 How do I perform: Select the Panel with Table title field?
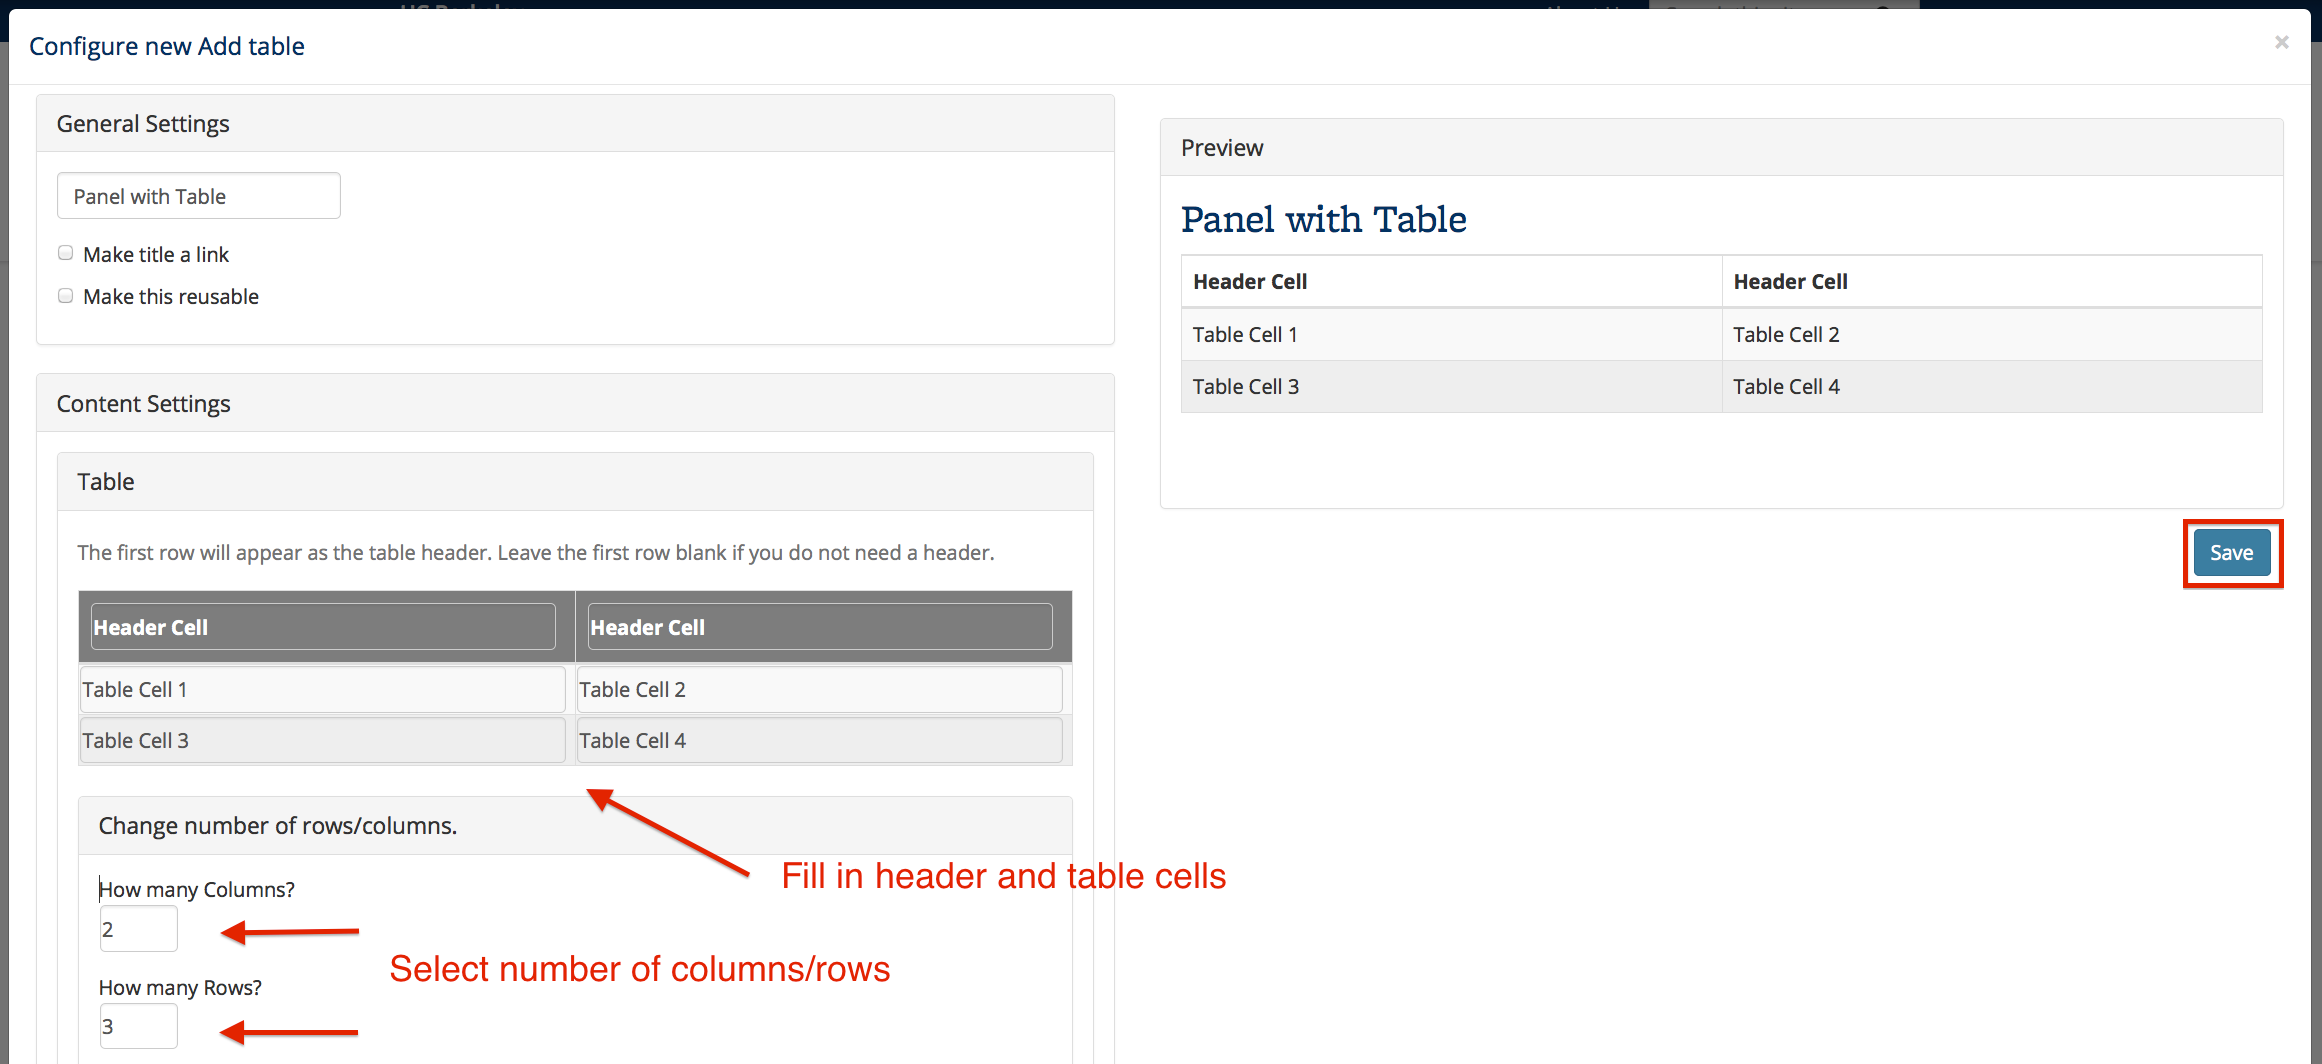pos(198,195)
